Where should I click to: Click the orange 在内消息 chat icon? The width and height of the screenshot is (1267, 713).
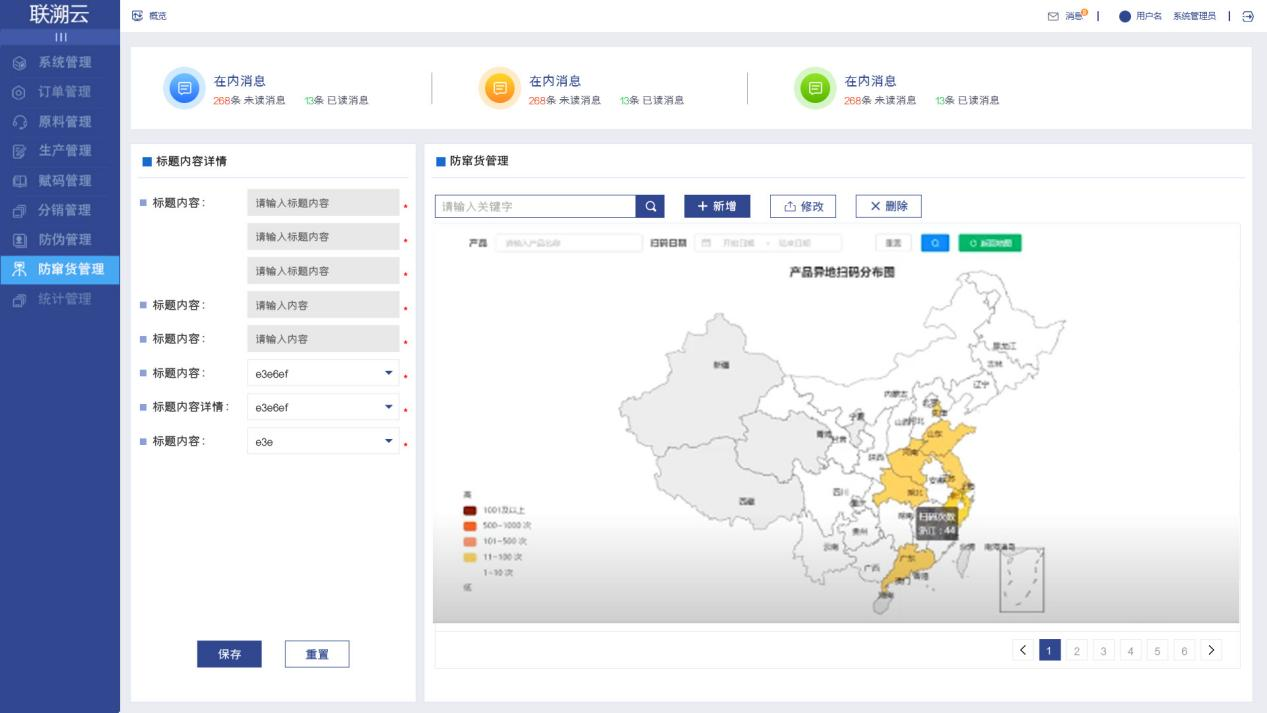(500, 88)
